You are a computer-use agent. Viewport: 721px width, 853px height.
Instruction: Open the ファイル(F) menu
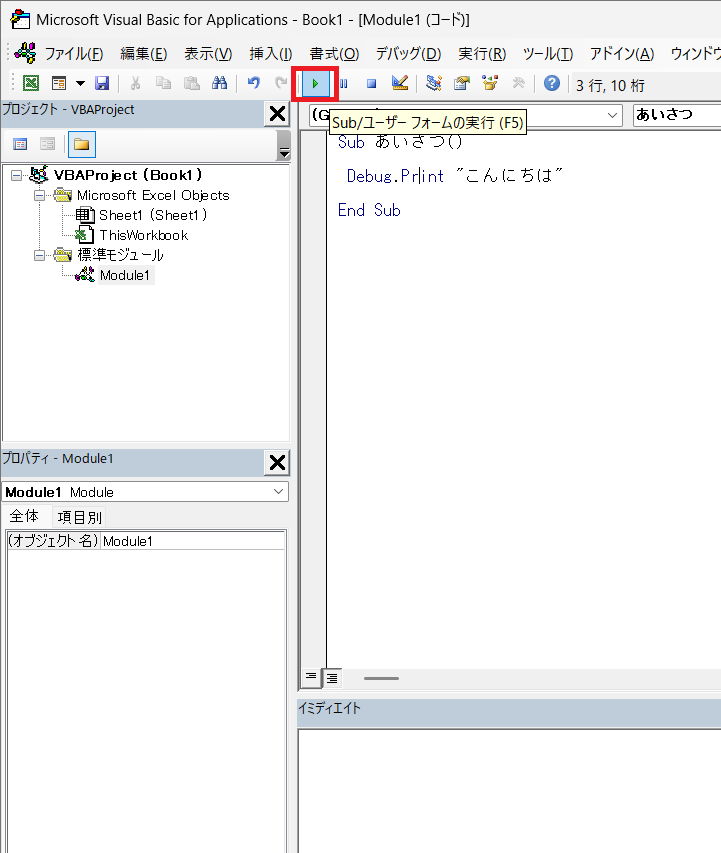[73, 54]
